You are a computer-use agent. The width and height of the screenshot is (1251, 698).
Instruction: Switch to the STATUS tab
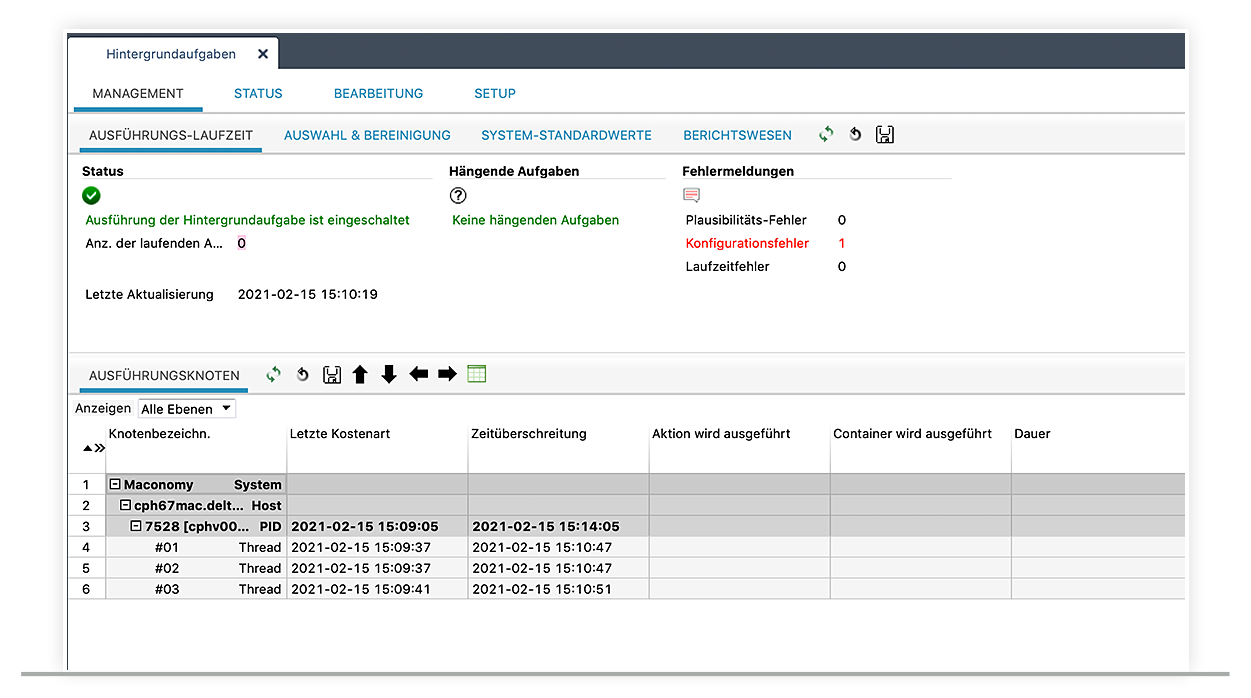(257, 93)
